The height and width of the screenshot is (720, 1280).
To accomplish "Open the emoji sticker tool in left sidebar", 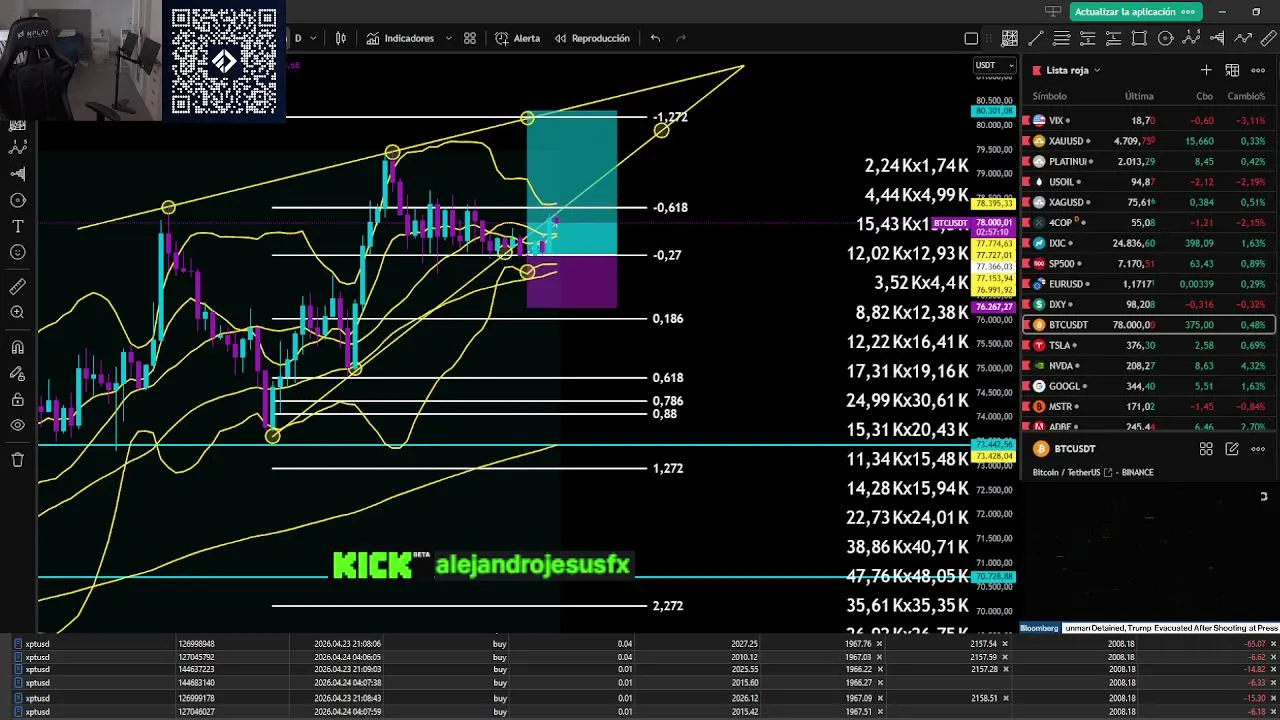I will click(x=17, y=253).
